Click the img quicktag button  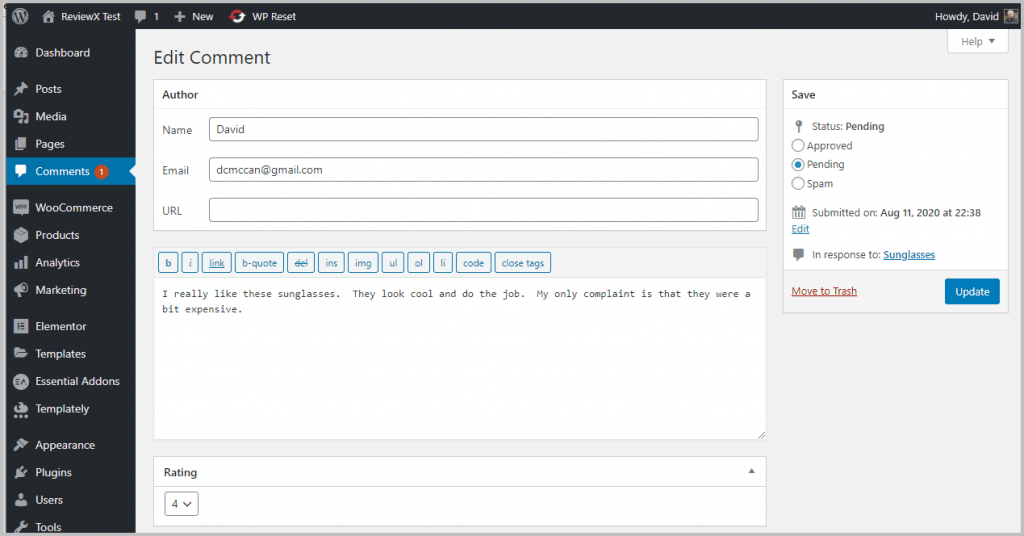tap(363, 263)
